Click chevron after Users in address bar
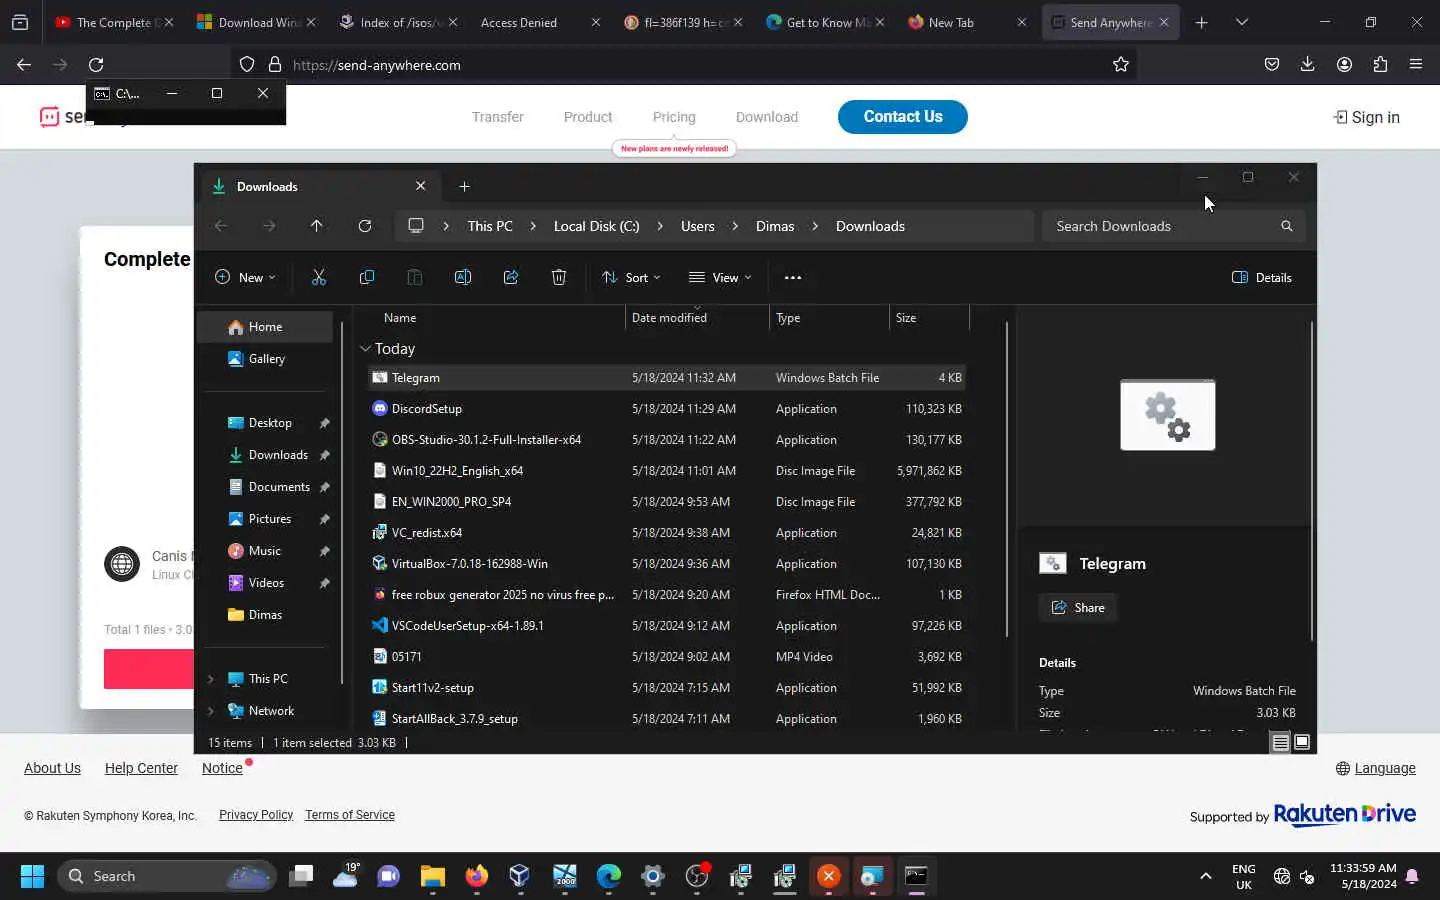Screen dimensions: 1440x900 coord(735,226)
